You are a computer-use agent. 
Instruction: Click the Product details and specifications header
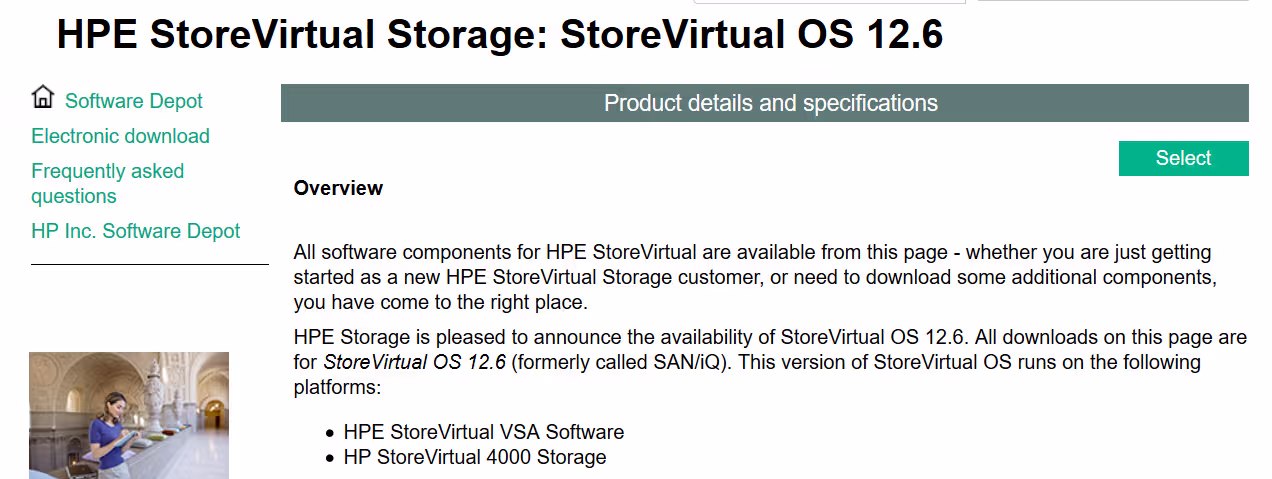770,103
